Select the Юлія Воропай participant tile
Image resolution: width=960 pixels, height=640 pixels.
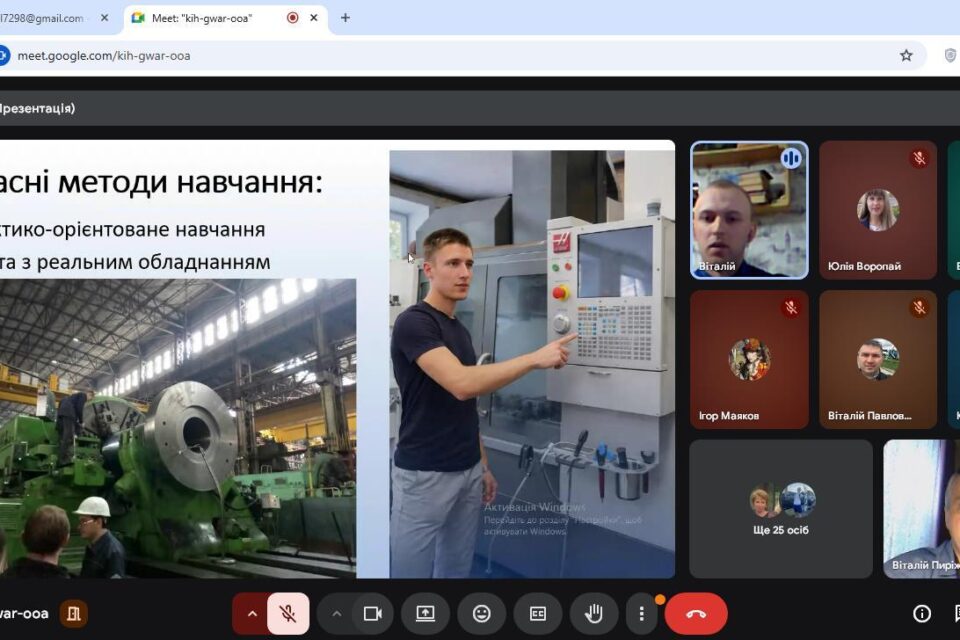click(878, 210)
